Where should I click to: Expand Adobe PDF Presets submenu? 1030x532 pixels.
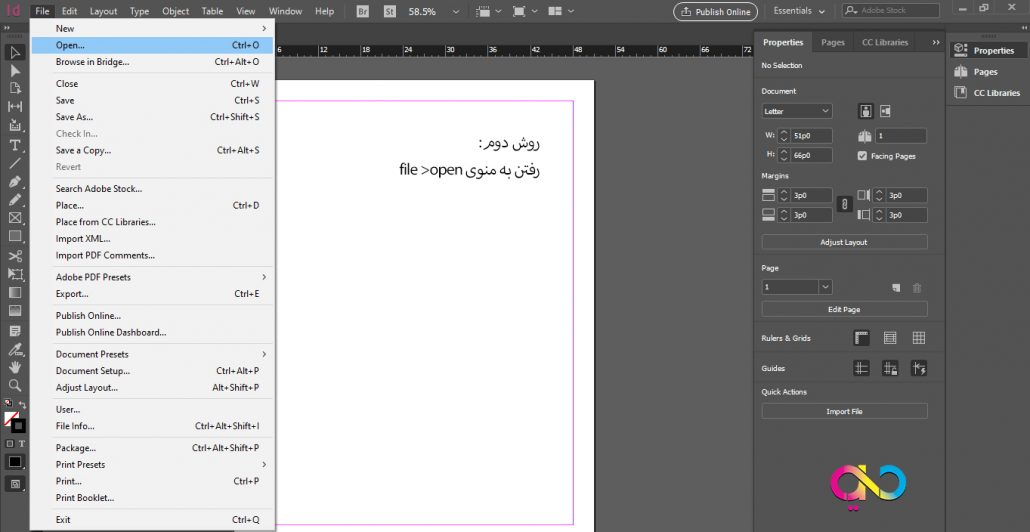tap(153, 277)
